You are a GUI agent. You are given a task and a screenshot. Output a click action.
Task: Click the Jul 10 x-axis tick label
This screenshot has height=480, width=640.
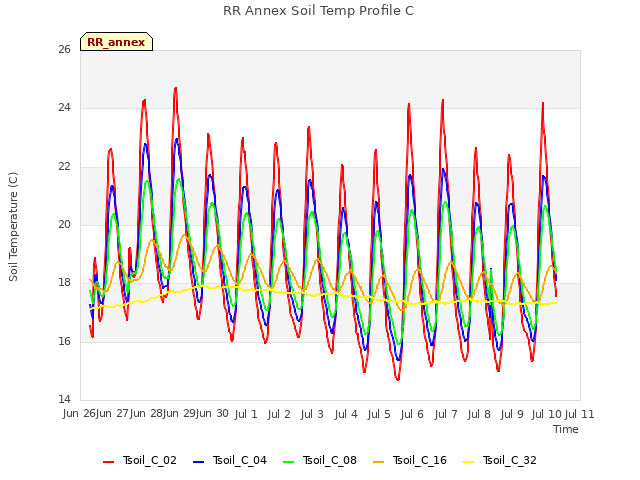pos(547,414)
